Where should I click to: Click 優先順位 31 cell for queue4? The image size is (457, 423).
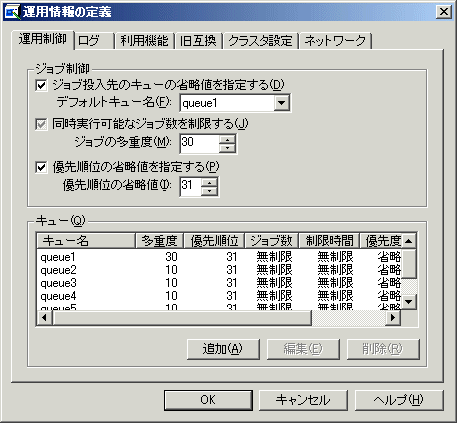pos(232,296)
